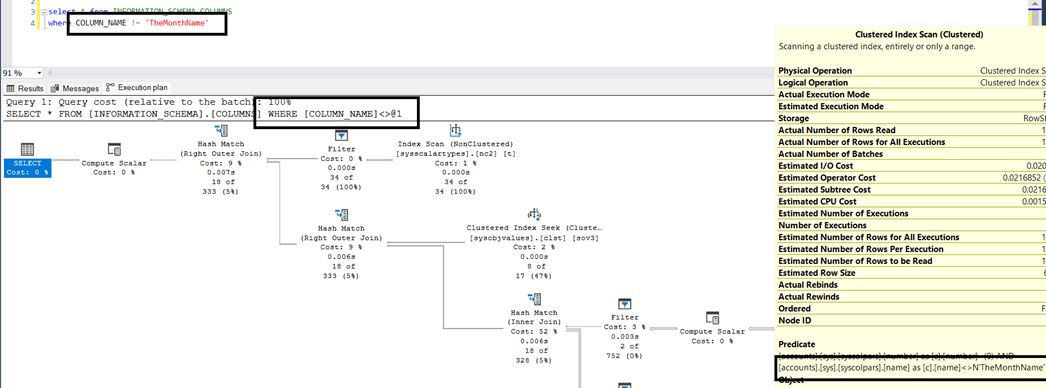The image size is (1046, 388).
Task: Click 'Actual Number of Batches' row
Action: click(912, 153)
